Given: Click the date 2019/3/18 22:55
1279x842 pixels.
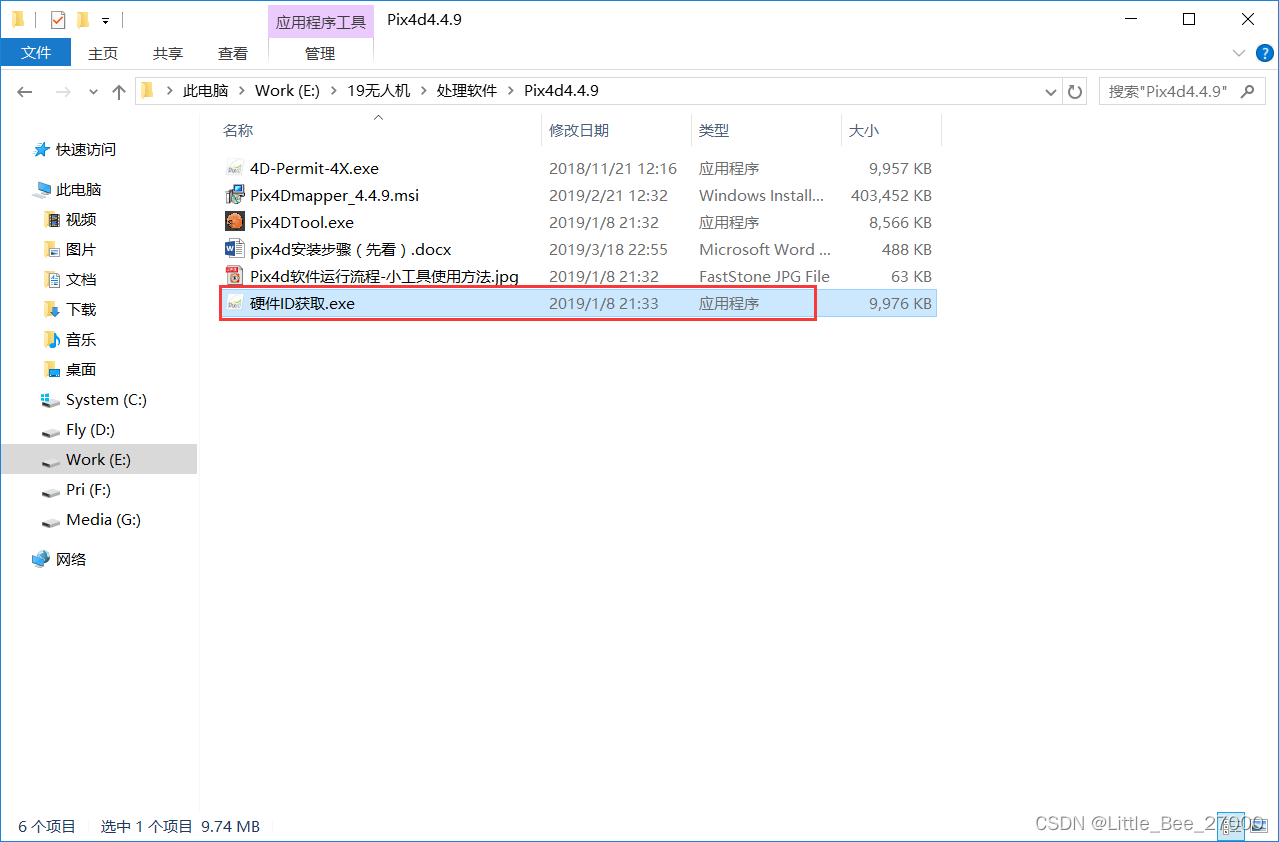Looking at the screenshot, I should coord(608,249).
